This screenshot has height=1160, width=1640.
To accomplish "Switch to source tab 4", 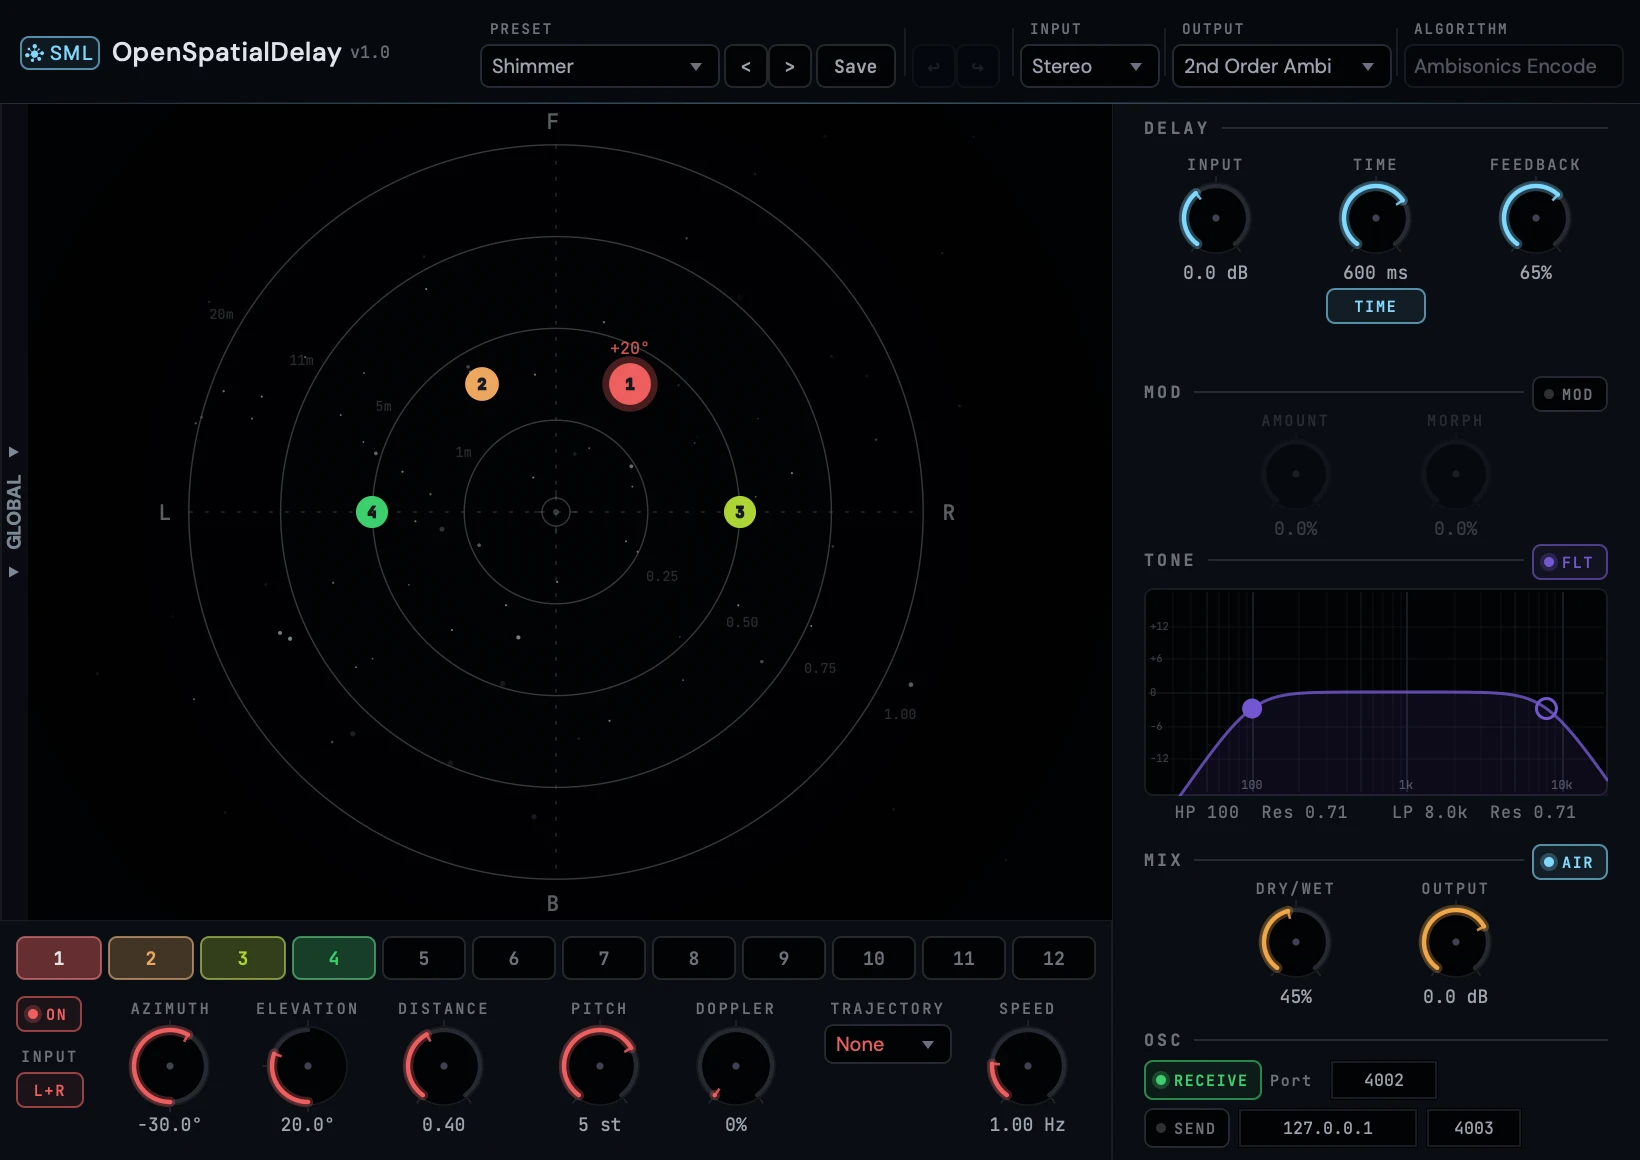I will click(x=334, y=958).
